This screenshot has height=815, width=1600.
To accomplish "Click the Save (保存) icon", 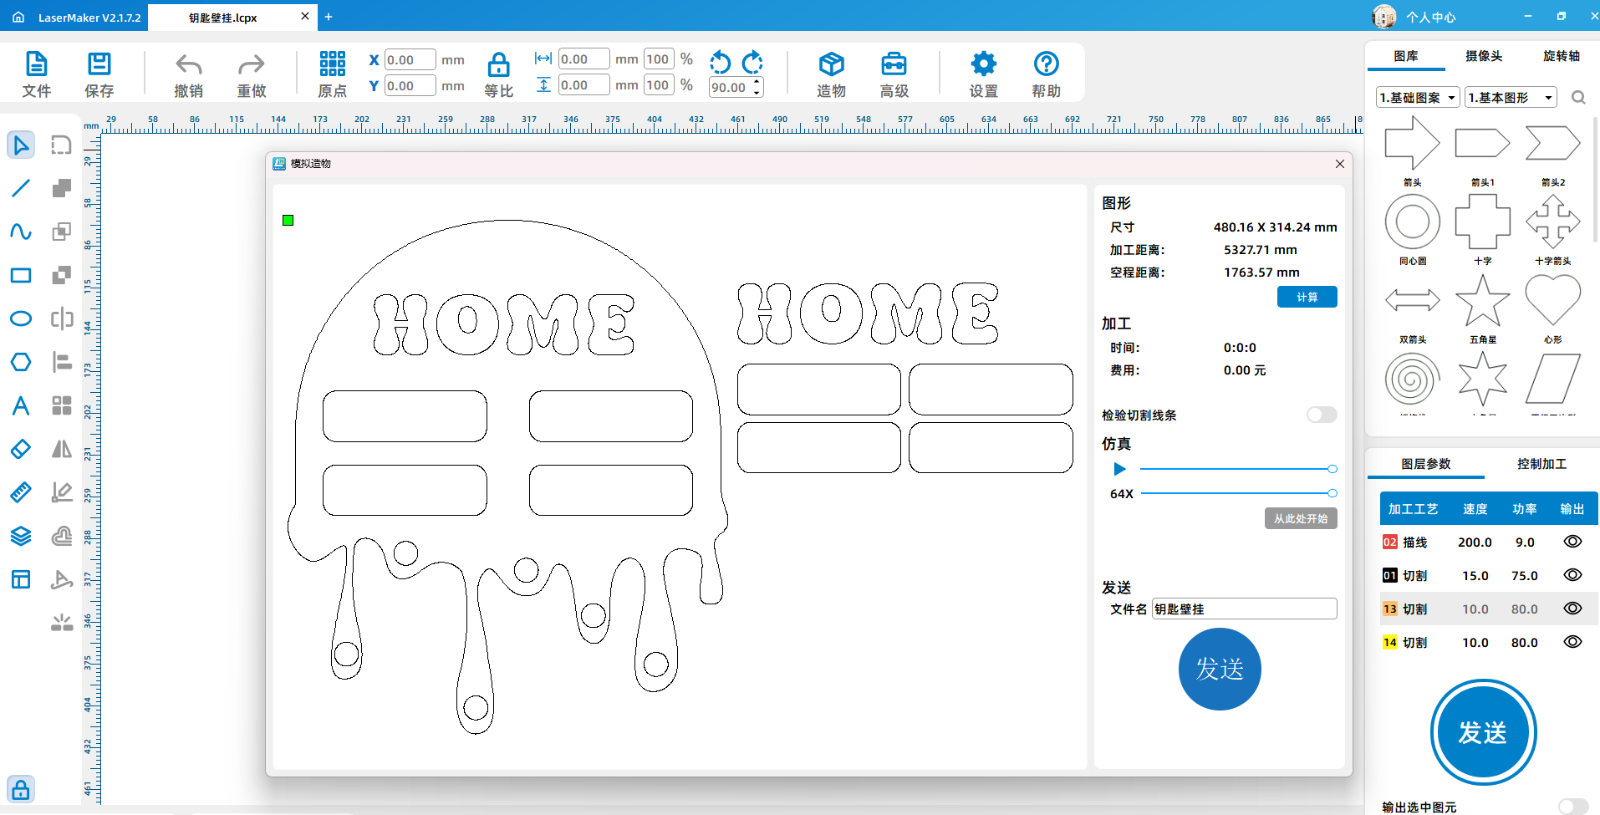I will click(x=99, y=75).
